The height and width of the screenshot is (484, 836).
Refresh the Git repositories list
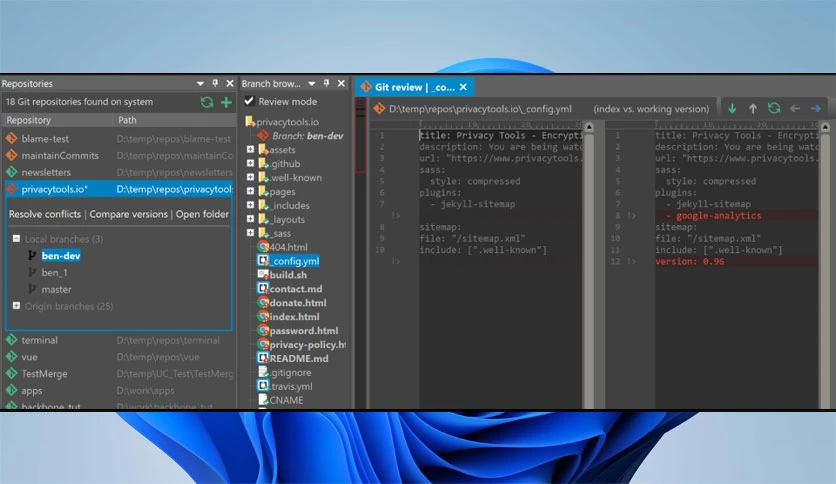tap(207, 102)
